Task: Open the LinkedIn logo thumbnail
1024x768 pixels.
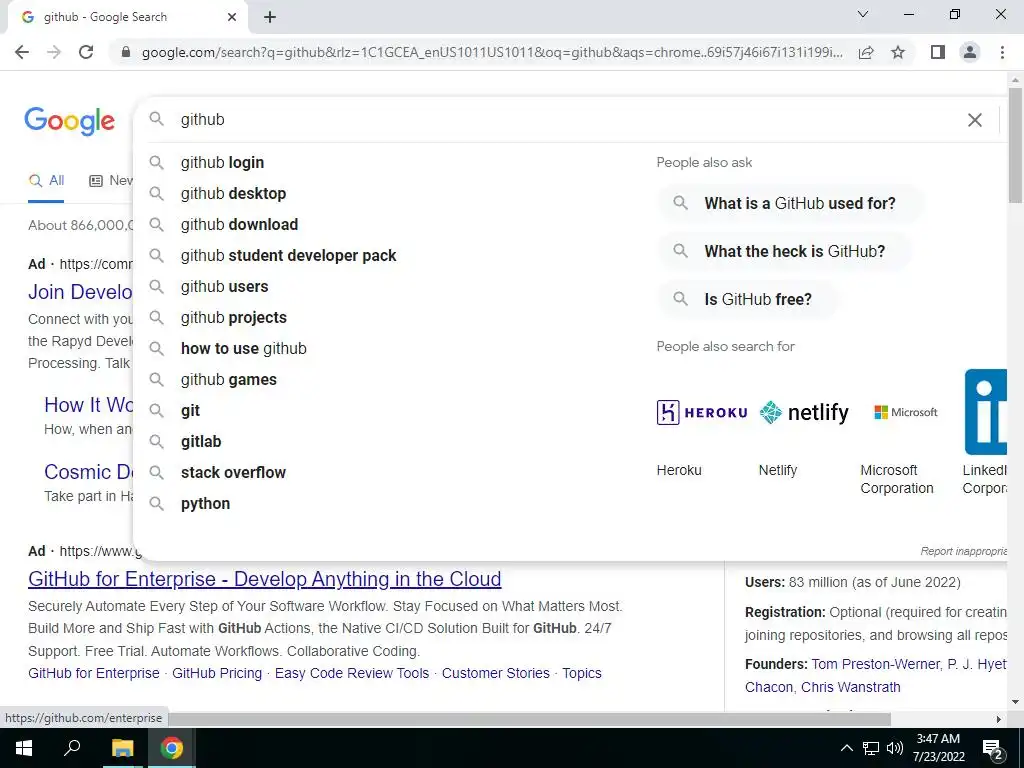Action: click(986, 412)
